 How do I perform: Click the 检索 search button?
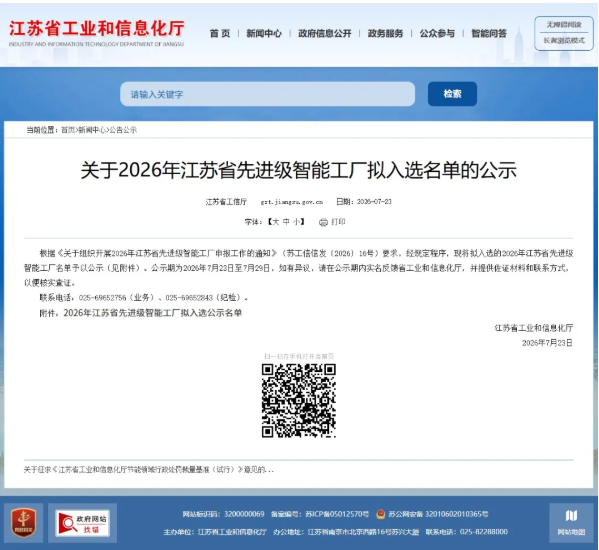(452, 94)
